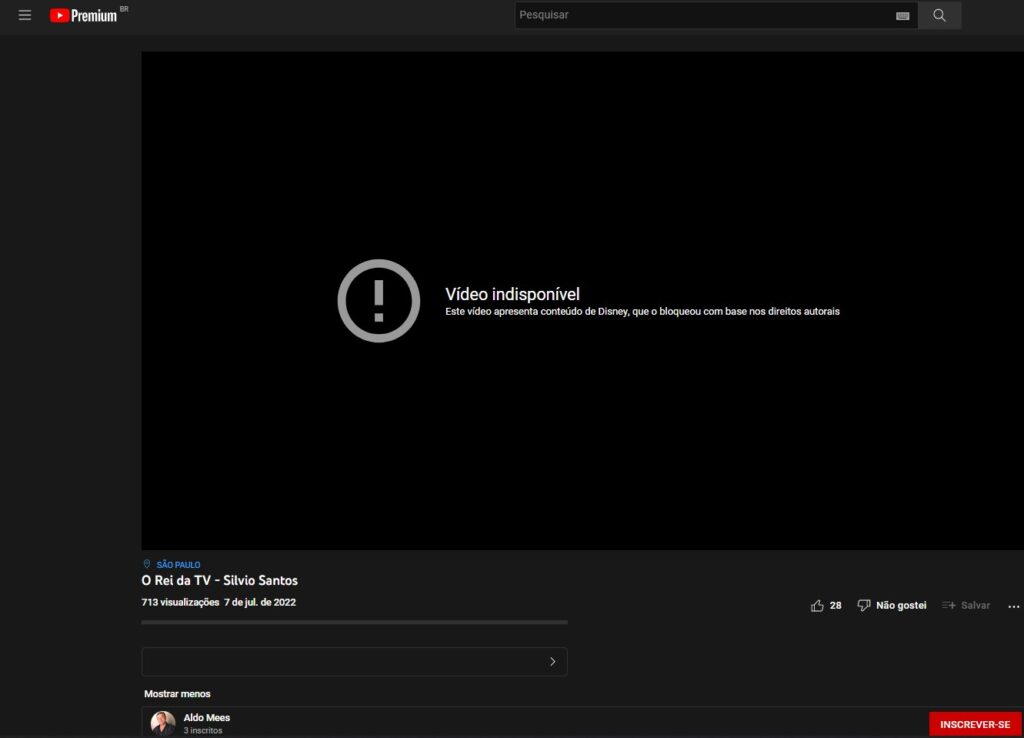The height and width of the screenshot is (738, 1024).
Task: Click the YouTube Premium logo
Action: click(84, 15)
